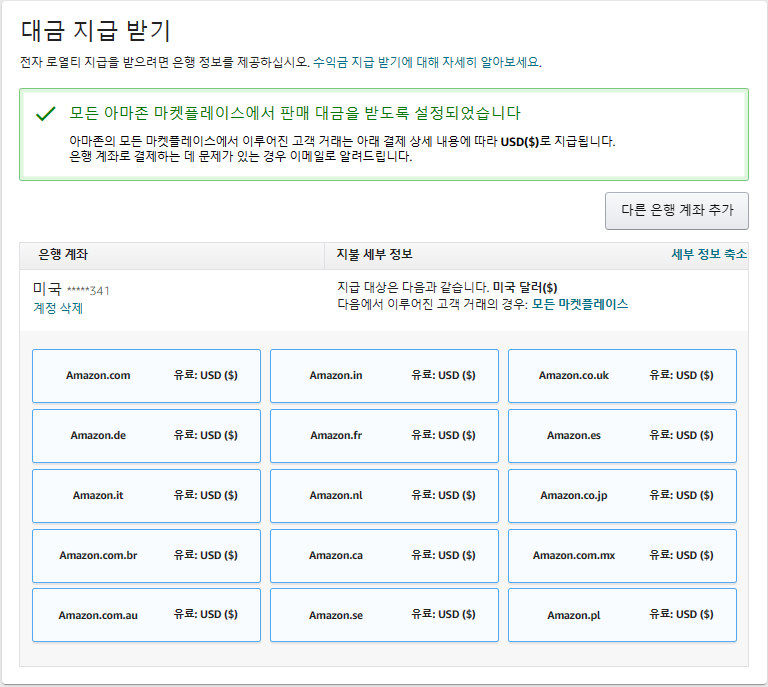Image resolution: width=768 pixels, height=687 pixels.
Task: Click the masked account number '*****341'
Action: pyautogui.click(x=88, y=290)
